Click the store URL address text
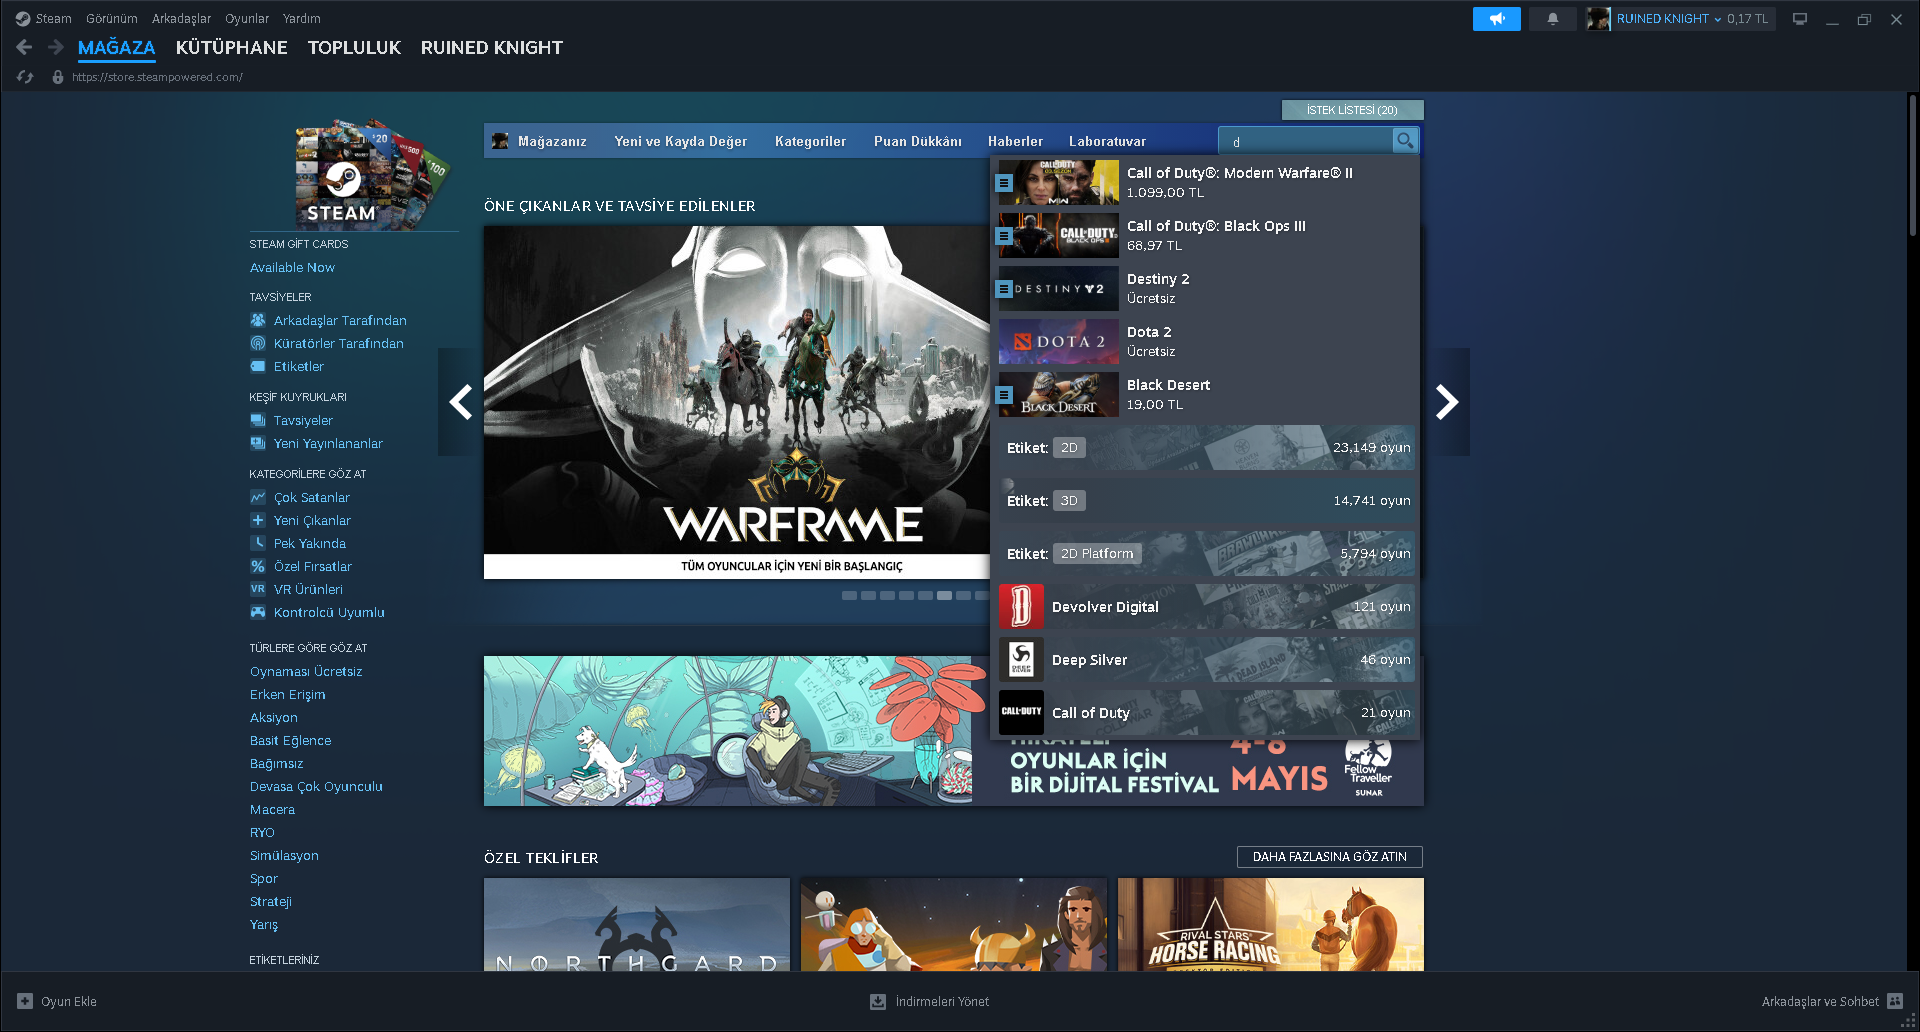The width and height of the screenshot is (1920, 1032). click(157, 77)
